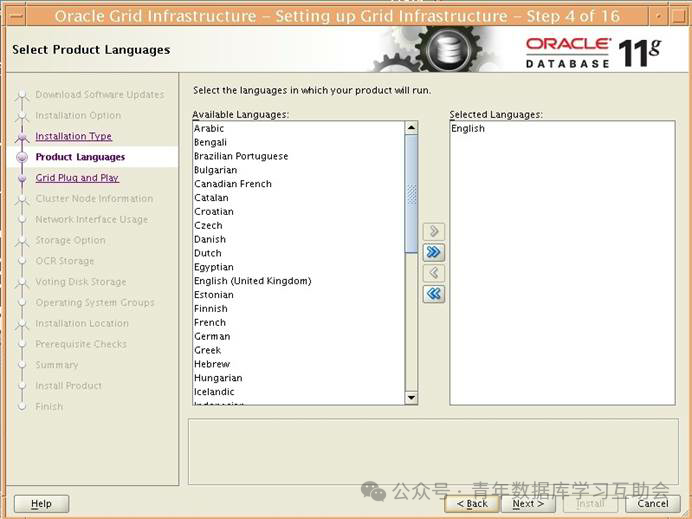
Task: Click the OCR Storage step
Action: 65,261
